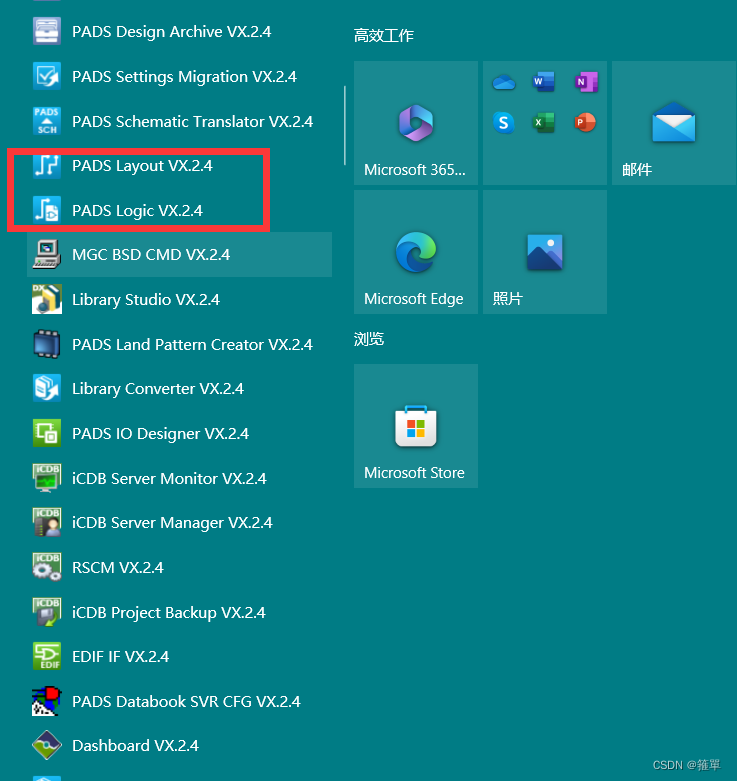The height and width of the screenshot is (781, 737).
Task: Click the Word icon in Office tile
Action: click(x=544, y=82)
